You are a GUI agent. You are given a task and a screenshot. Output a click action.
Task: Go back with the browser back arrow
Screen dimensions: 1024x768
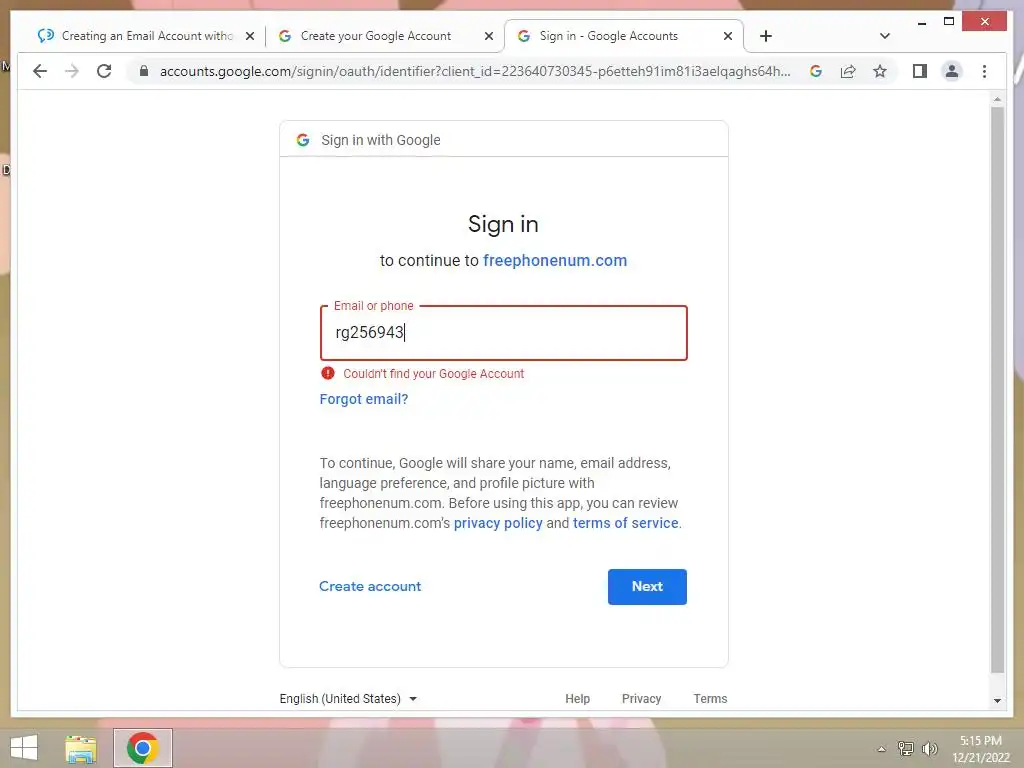point(40,71)
